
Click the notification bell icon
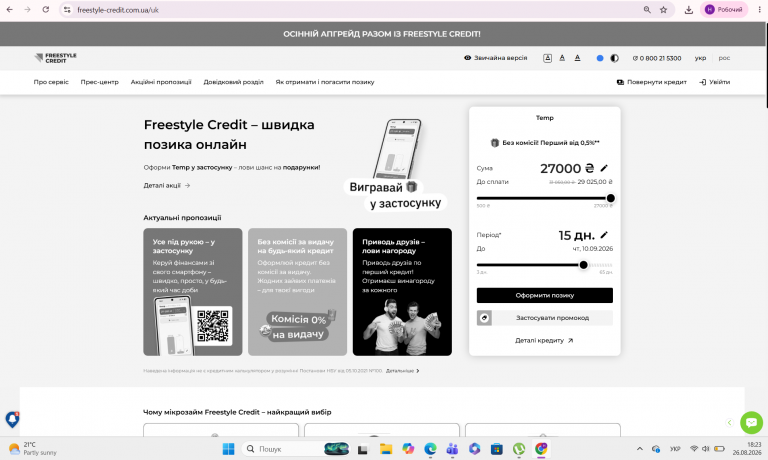(12, 419)
